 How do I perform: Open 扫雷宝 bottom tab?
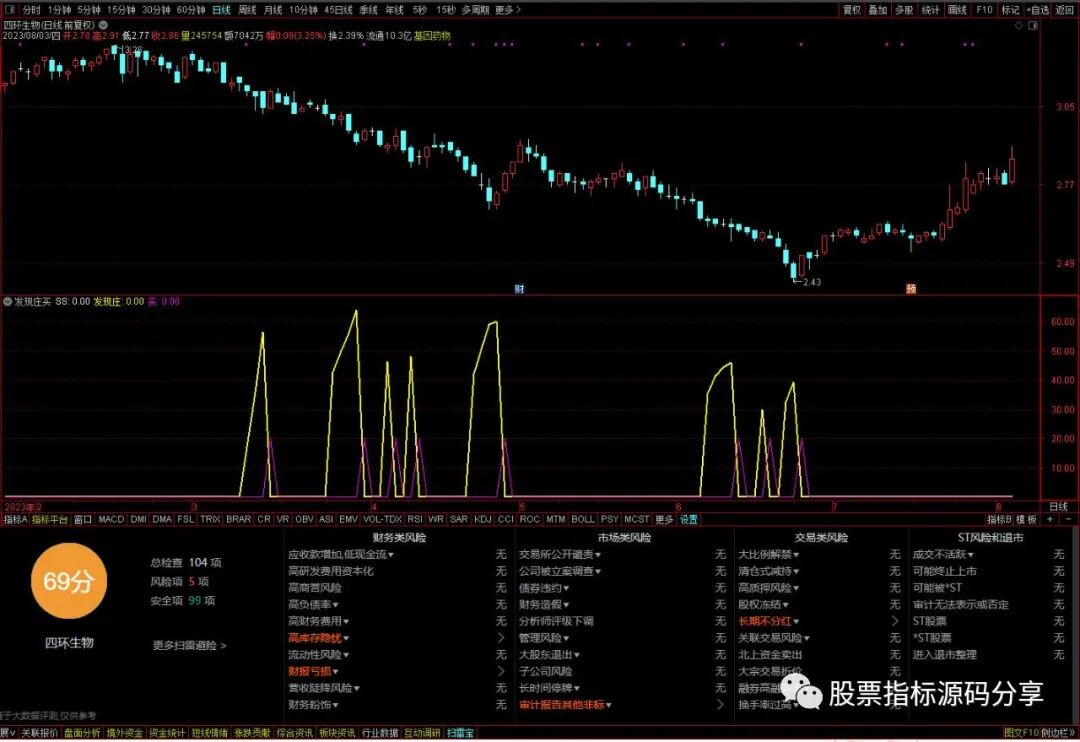460,733
